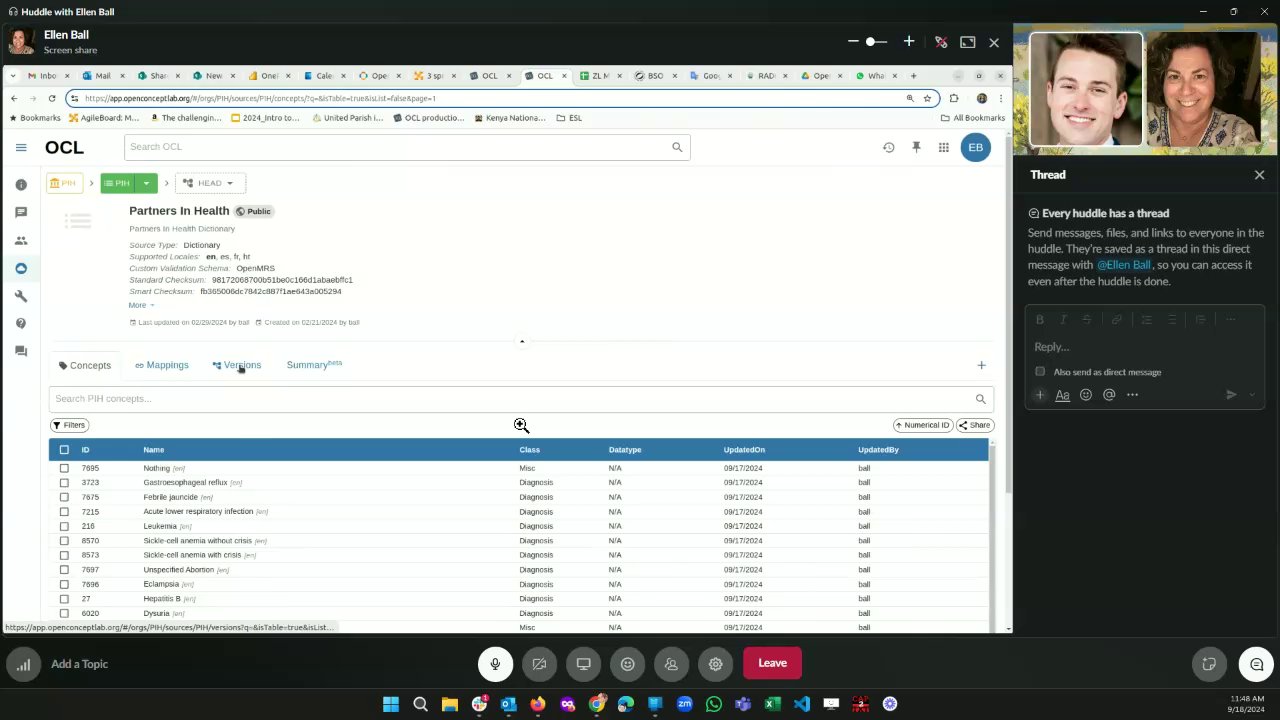Open the sidebar wrench tools icon
Image resolution: width=1280 pixels, height=720 pixels.
tap(21, 296)
